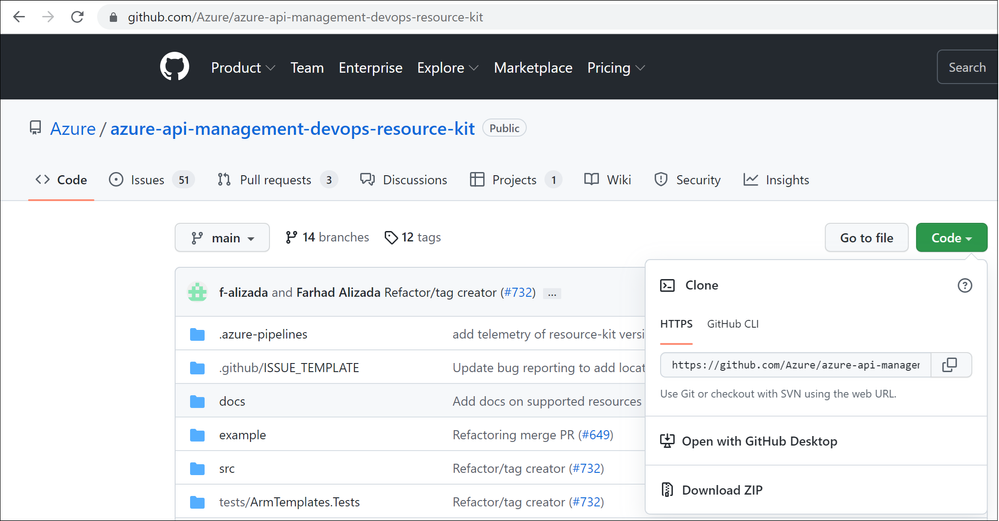Open the main branch dropdown
999x521 pixels.
[222, 238]
